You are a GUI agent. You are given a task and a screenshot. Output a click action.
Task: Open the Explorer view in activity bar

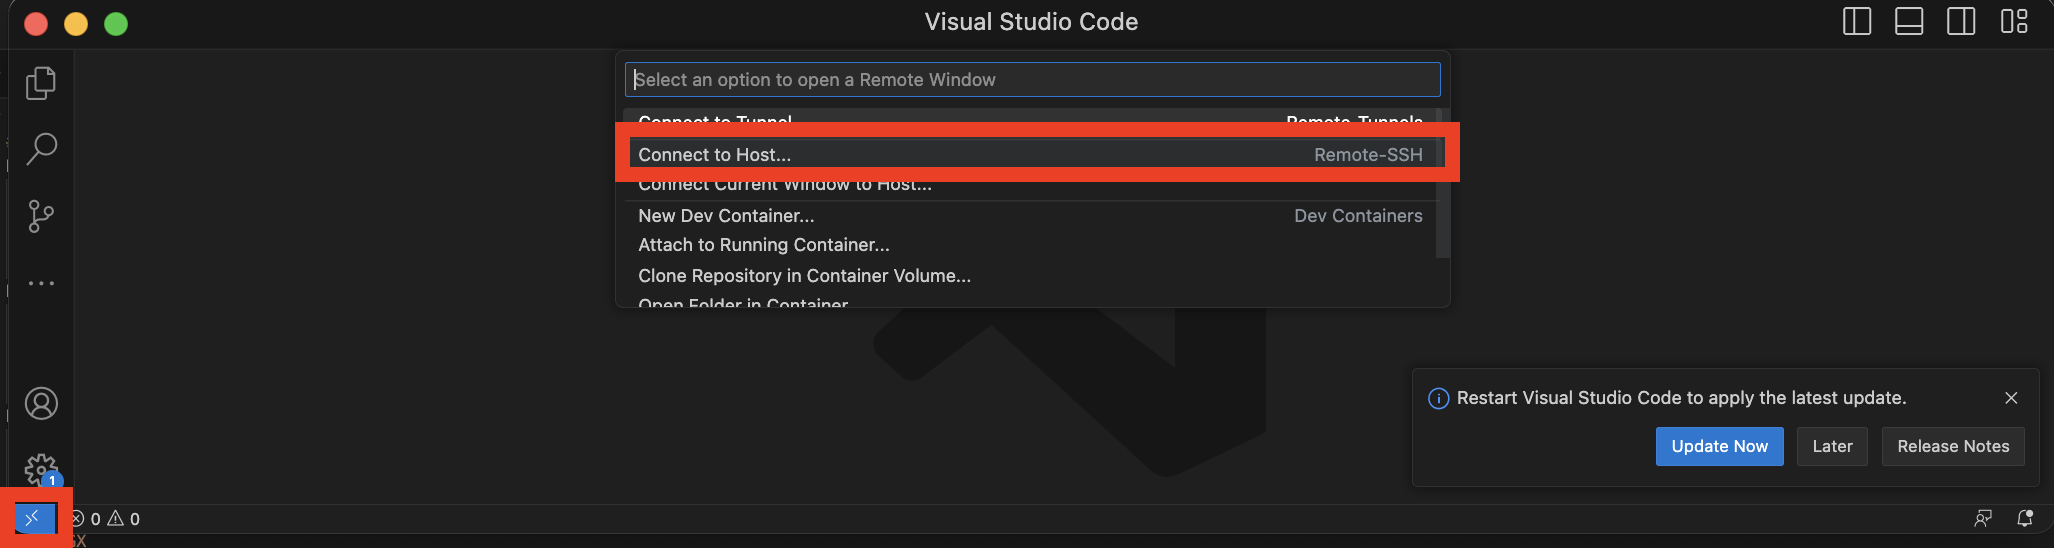pyautogui.click(x=41, y=83)
